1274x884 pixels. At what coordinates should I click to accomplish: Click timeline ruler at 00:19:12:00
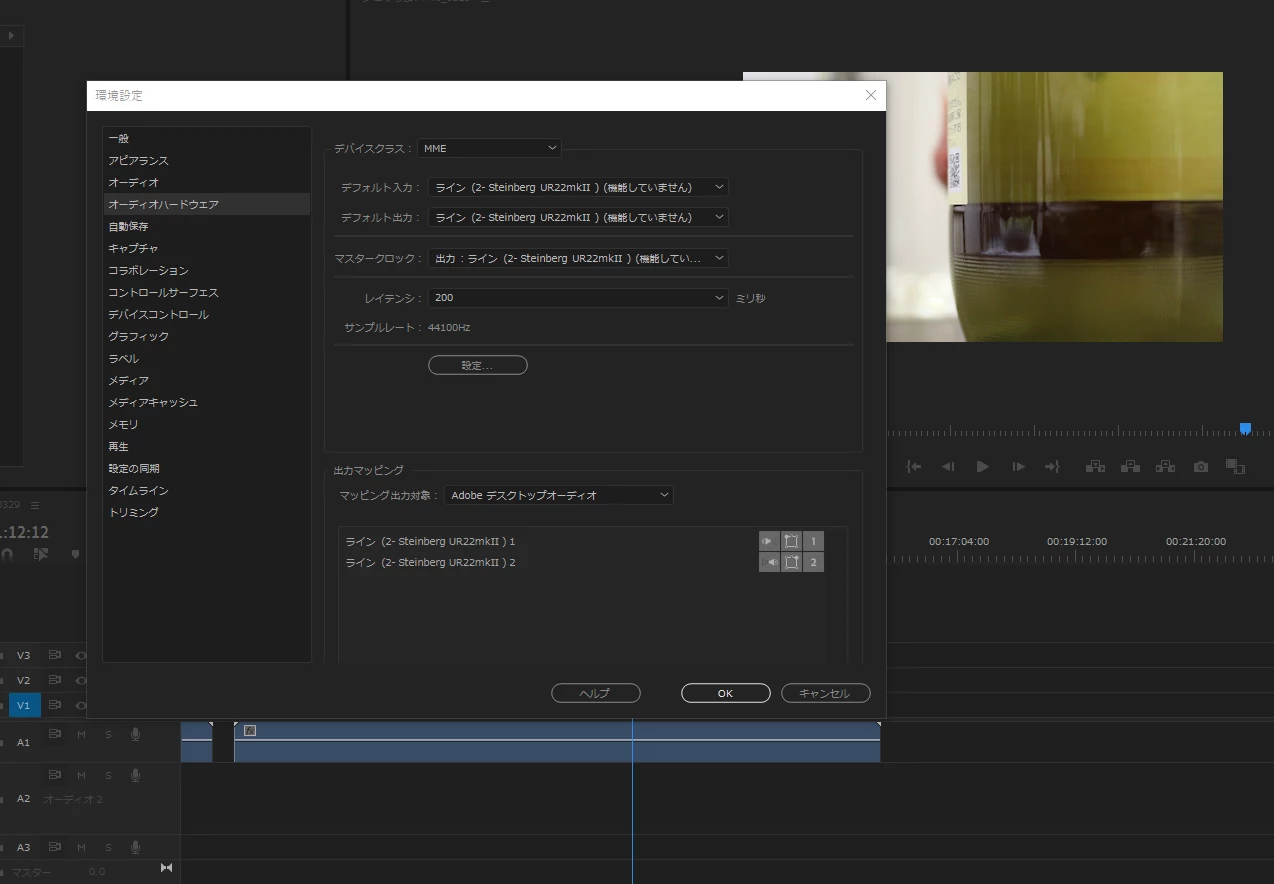(x=1077, y=541)
